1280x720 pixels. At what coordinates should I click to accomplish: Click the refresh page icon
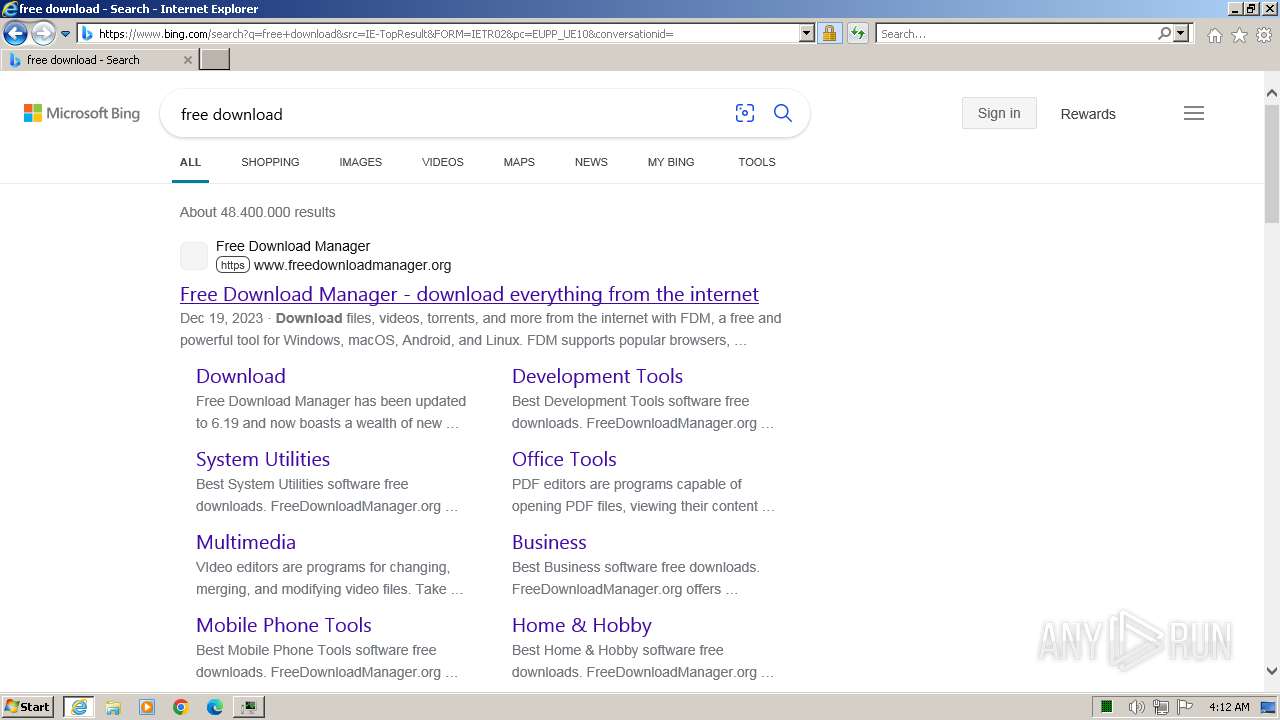(x=858, y=34)
